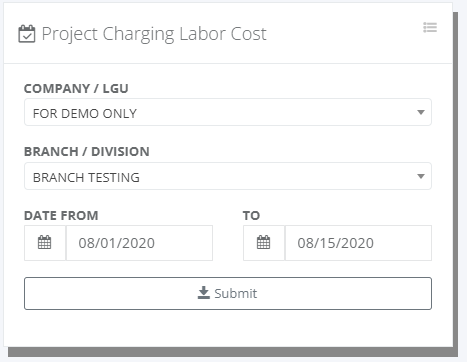Expand the Company / LGU dropdown arrow
The image size is (467, 362).
click(x=421, y=112)
